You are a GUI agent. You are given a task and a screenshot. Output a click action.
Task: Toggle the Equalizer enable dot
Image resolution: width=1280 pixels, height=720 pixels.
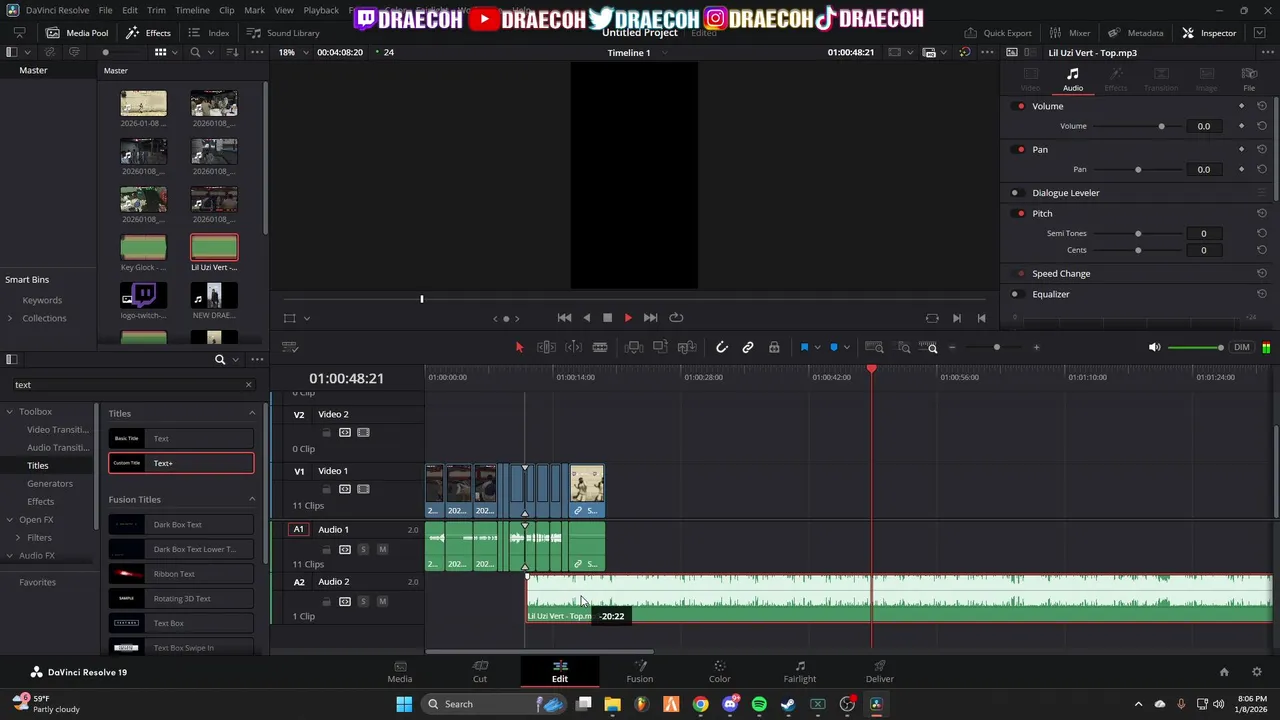[x=1015, y=294]
